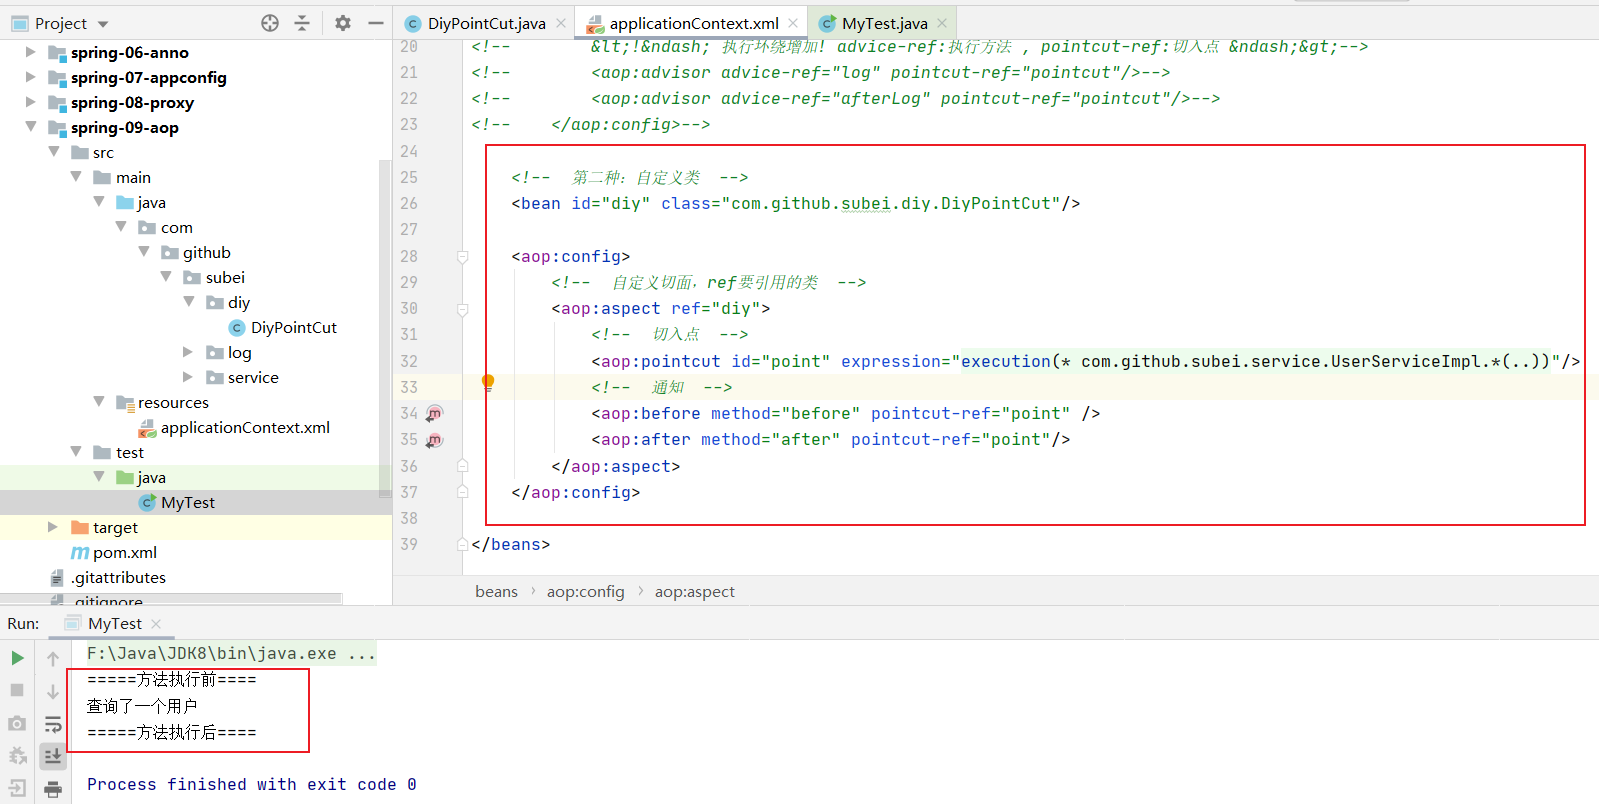Toggle soft-wrap in Run console

tap(53, 724)
